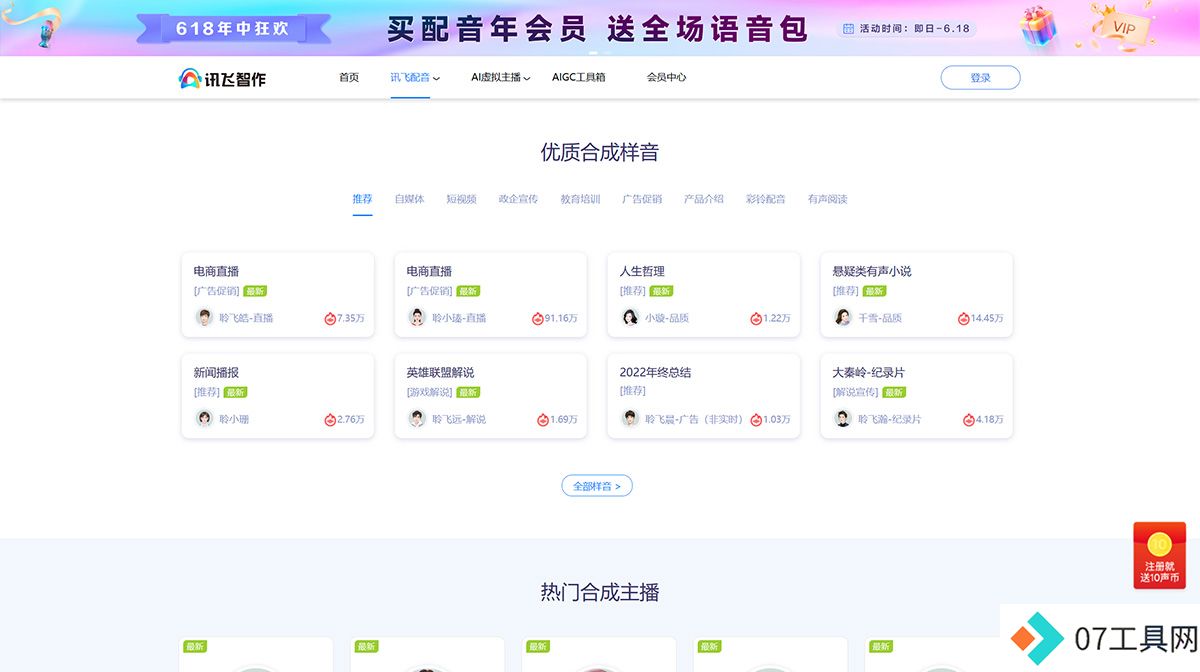
Task: Click popularity flame icon beside 7.35万
Action: 330,318
